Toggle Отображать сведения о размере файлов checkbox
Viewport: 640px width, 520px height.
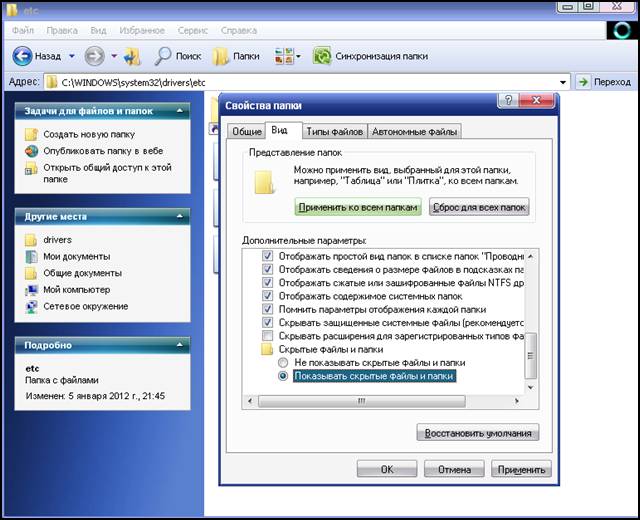(267, 269)
